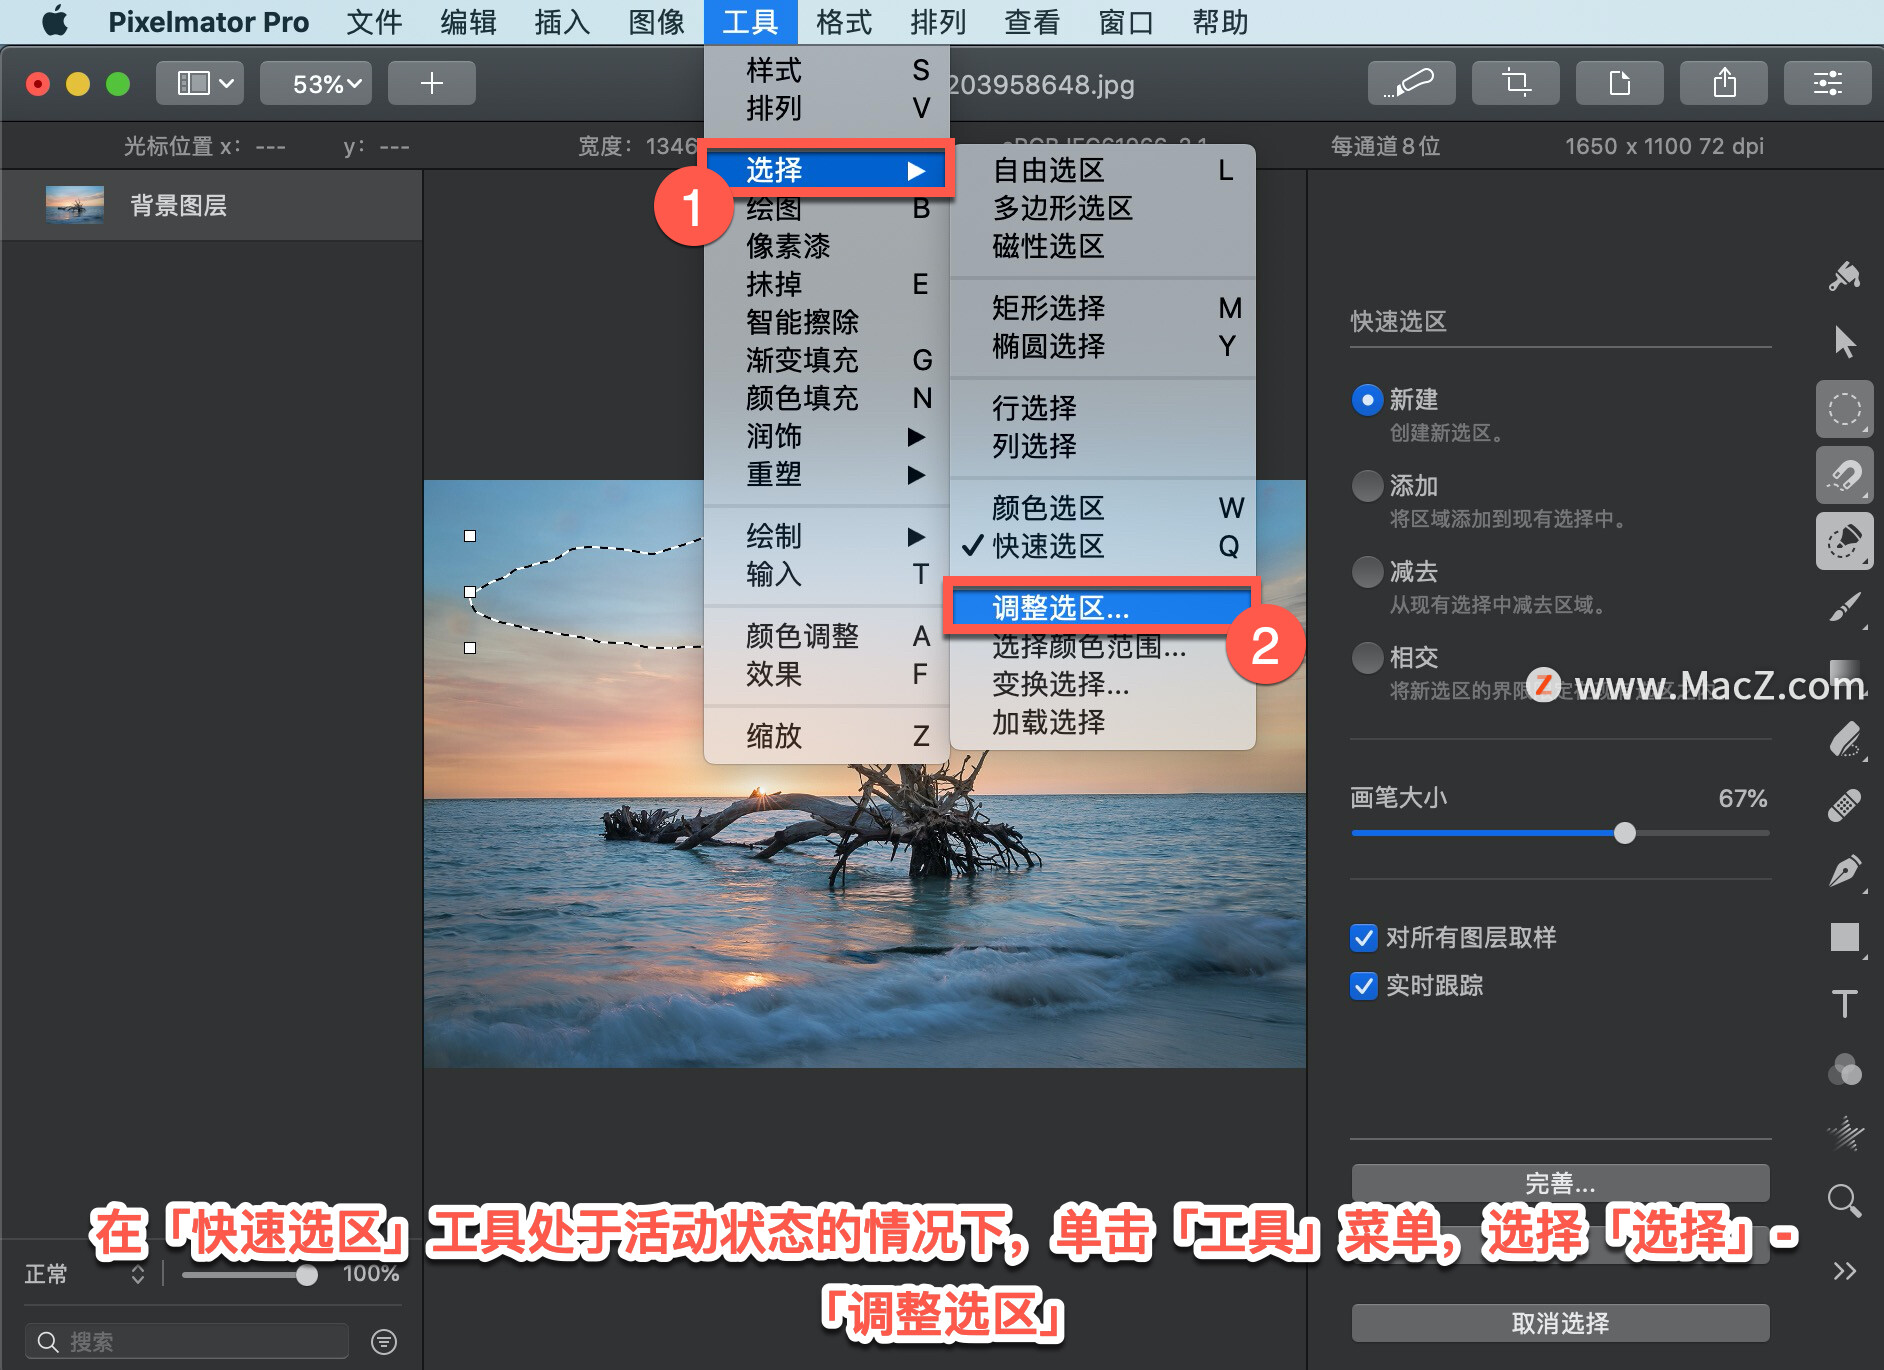
Task: Select the 相交 selection mode radio
Action: tap(1367, 658)
